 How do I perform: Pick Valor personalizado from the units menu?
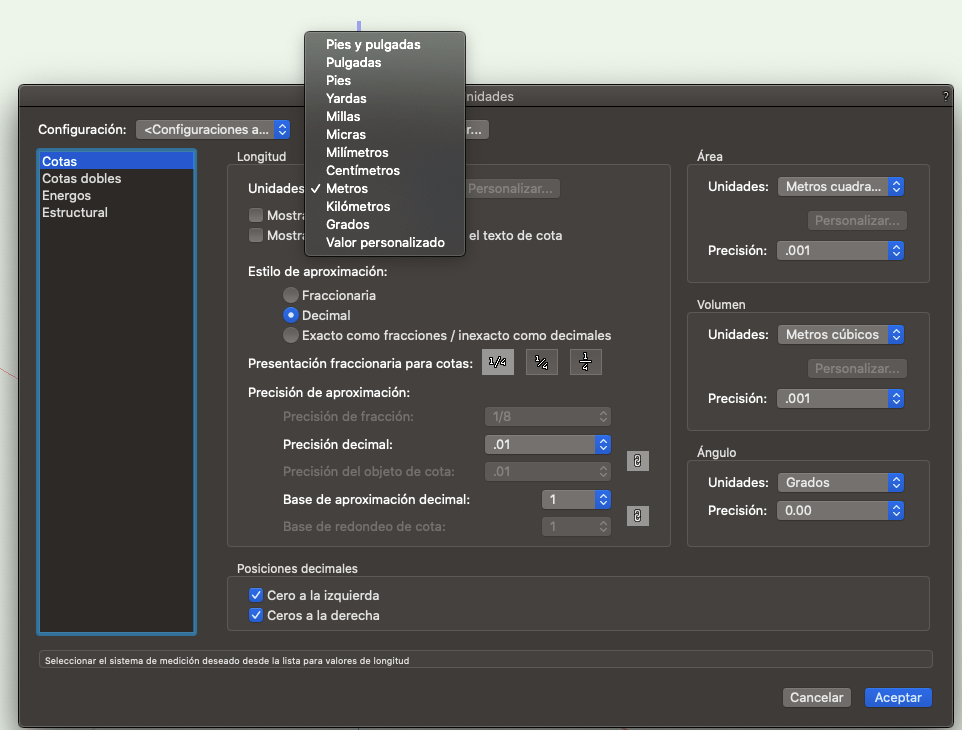[x=385, y=242]
